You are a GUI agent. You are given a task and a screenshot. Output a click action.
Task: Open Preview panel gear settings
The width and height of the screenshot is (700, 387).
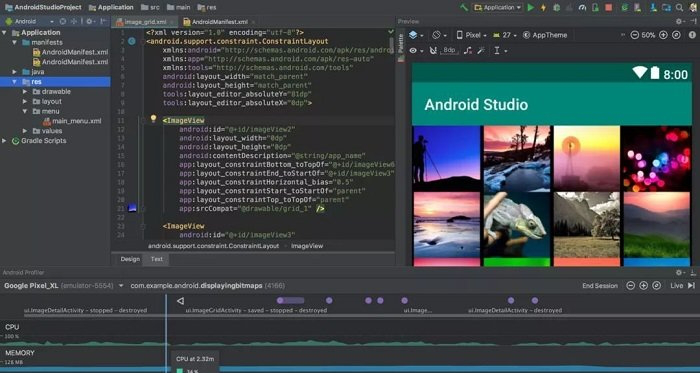680,21
